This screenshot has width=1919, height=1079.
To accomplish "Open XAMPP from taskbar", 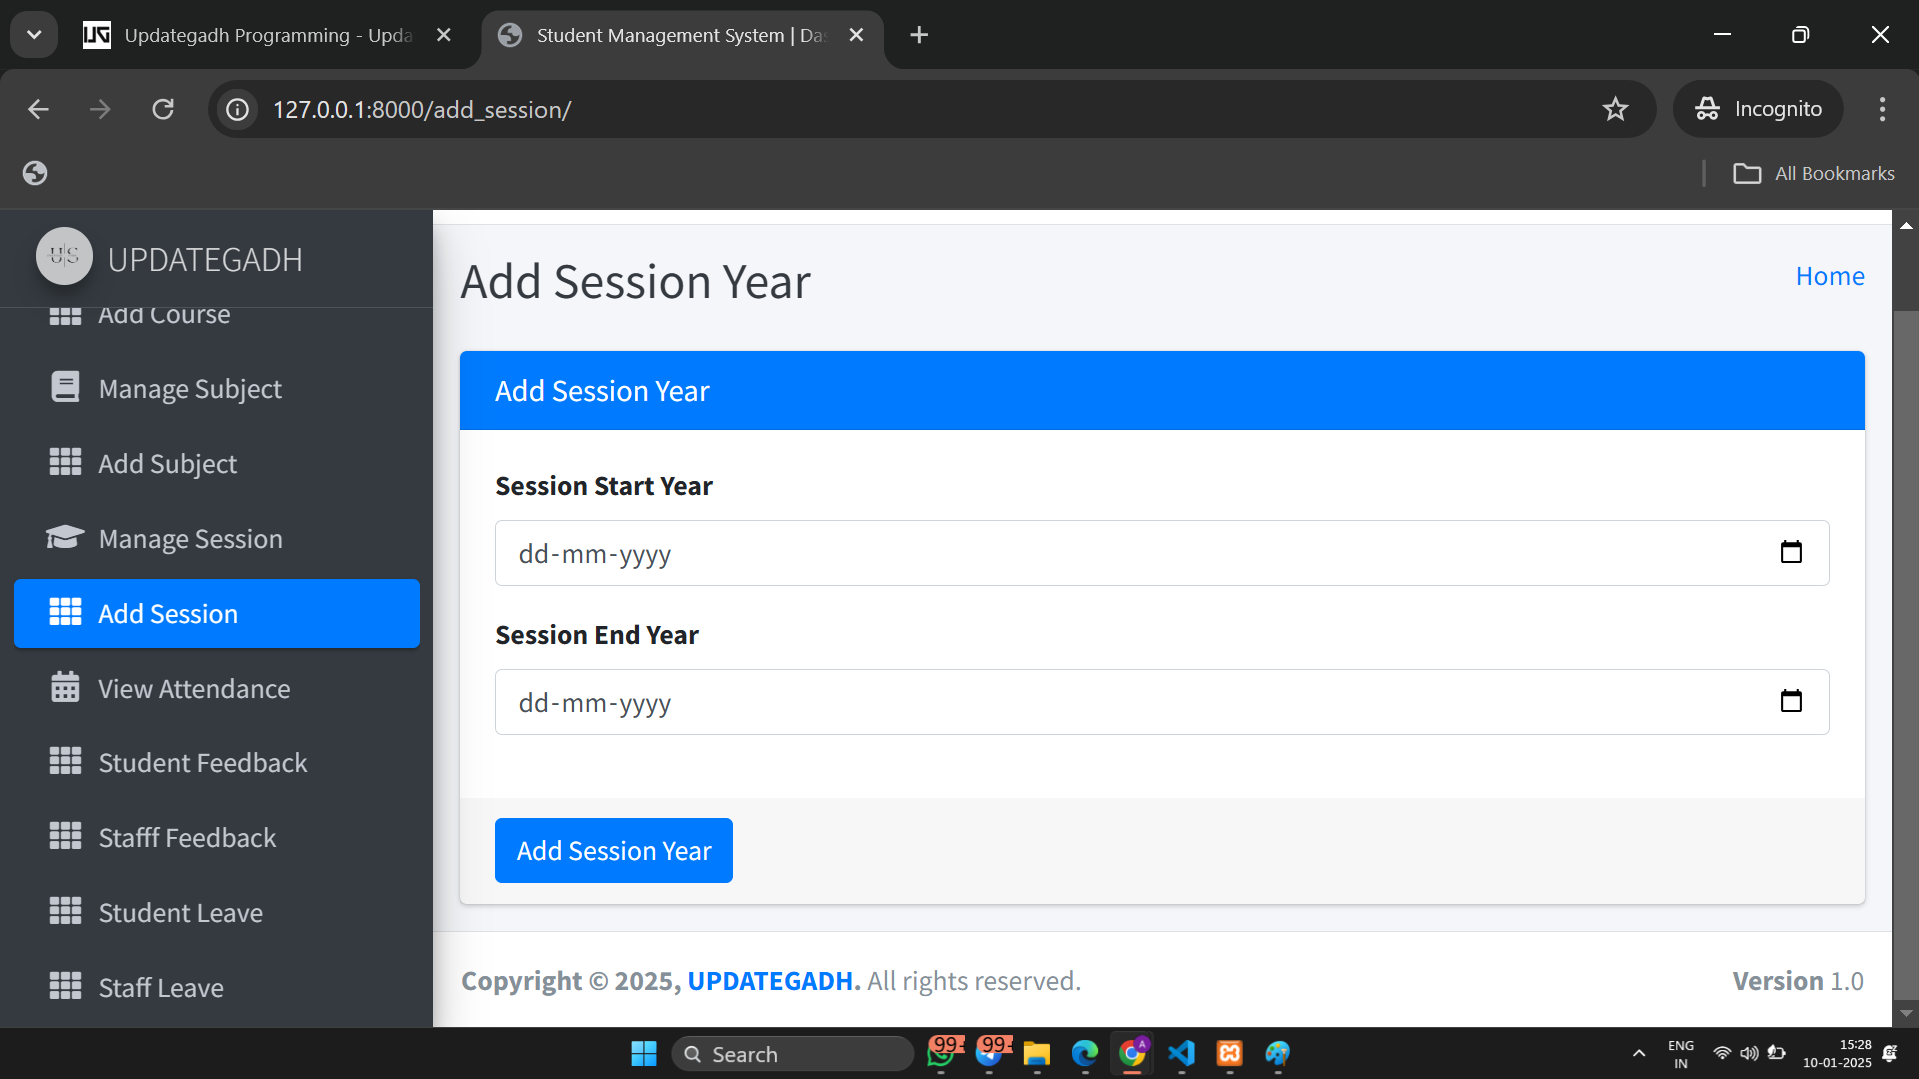I will point(1229,1053).
